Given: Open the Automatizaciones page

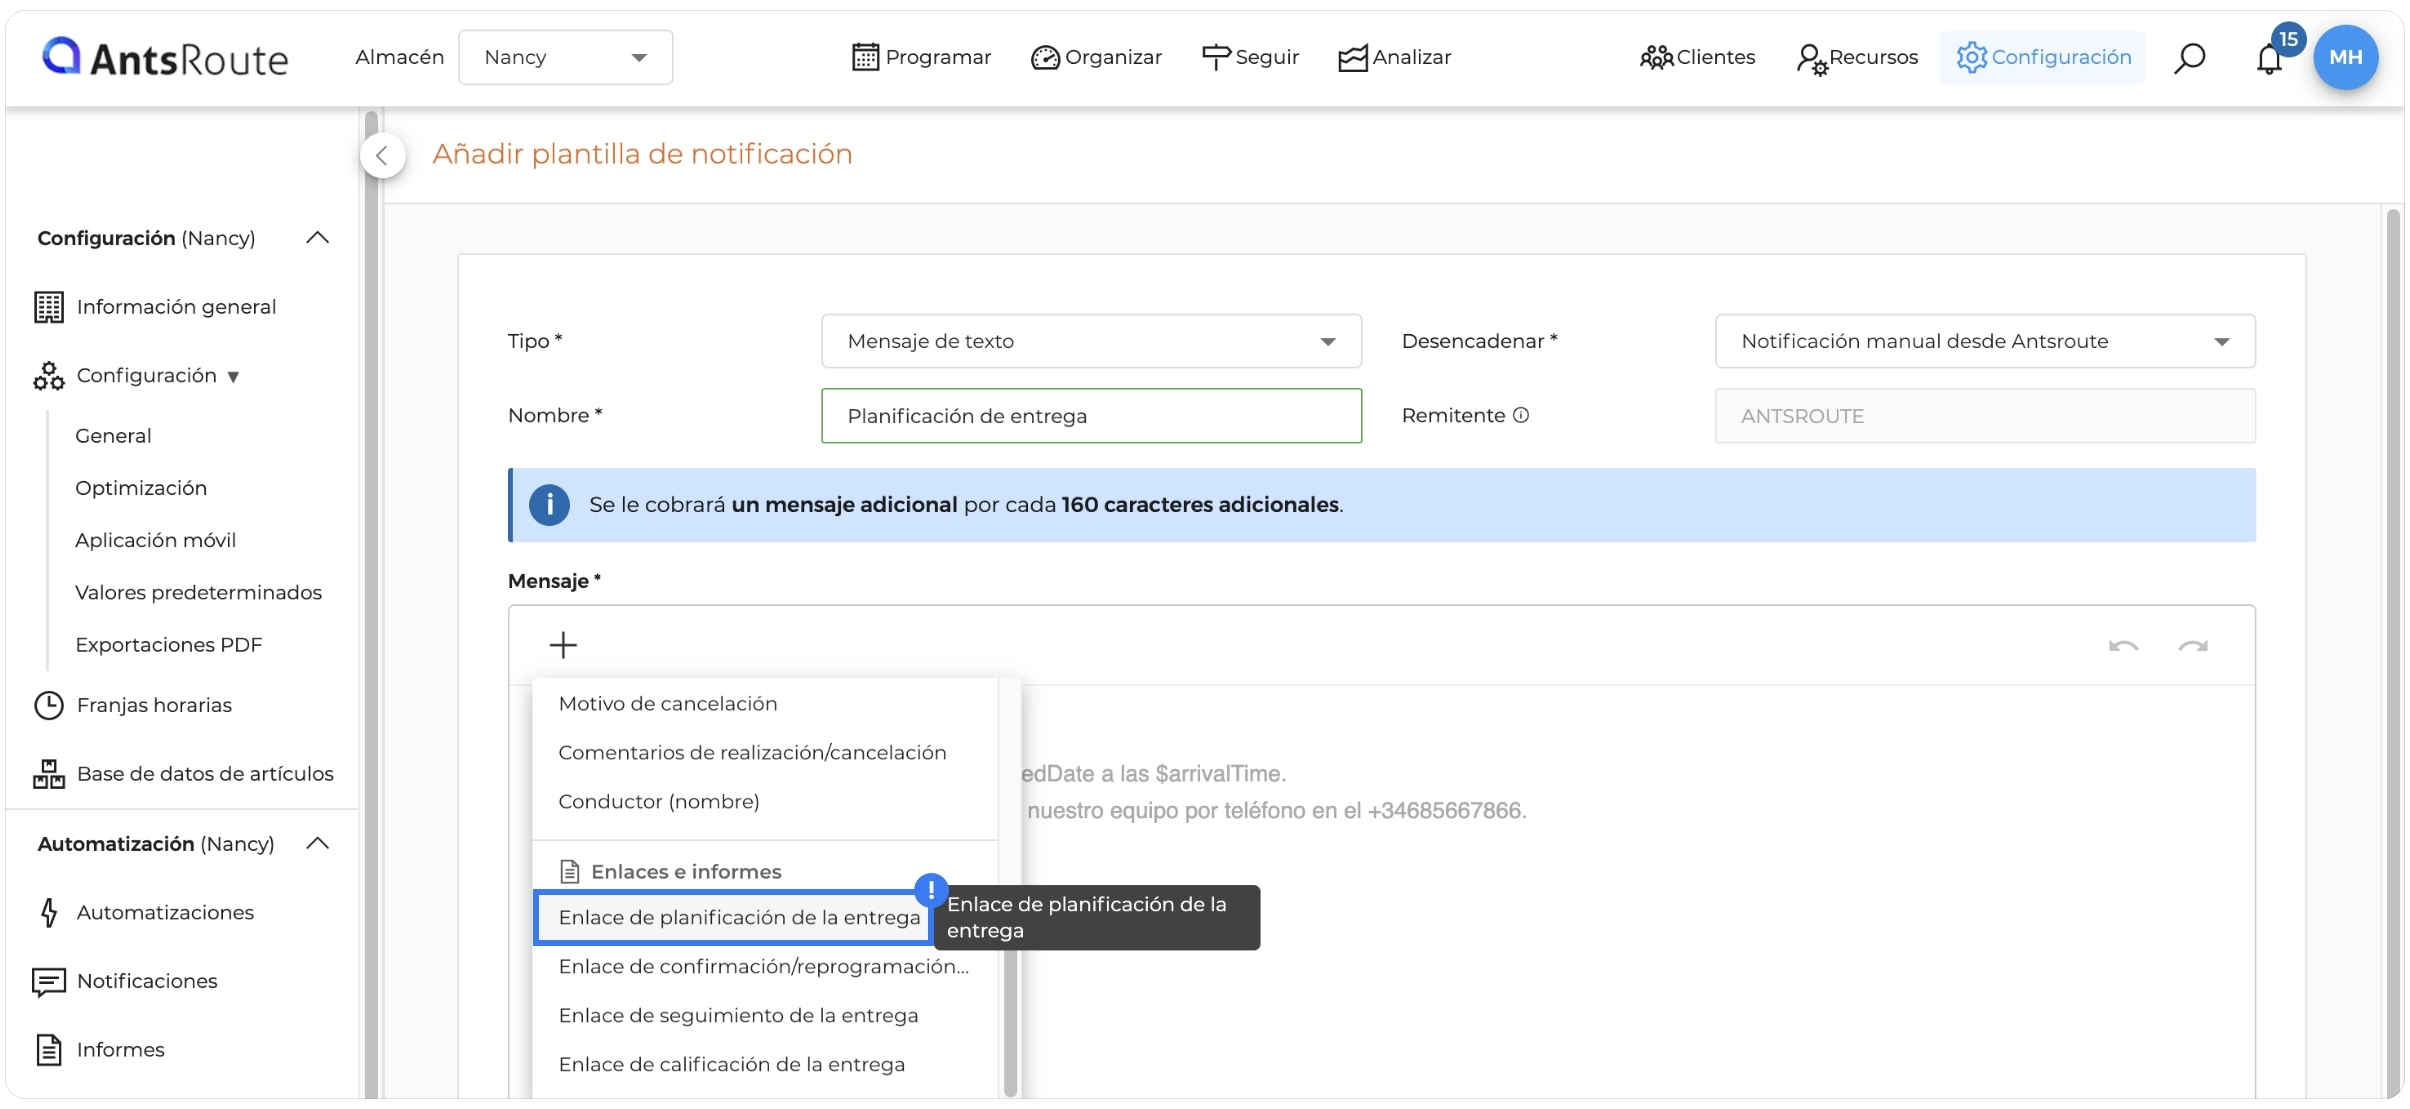Looking at the screenshot, I should pos(165,912).
